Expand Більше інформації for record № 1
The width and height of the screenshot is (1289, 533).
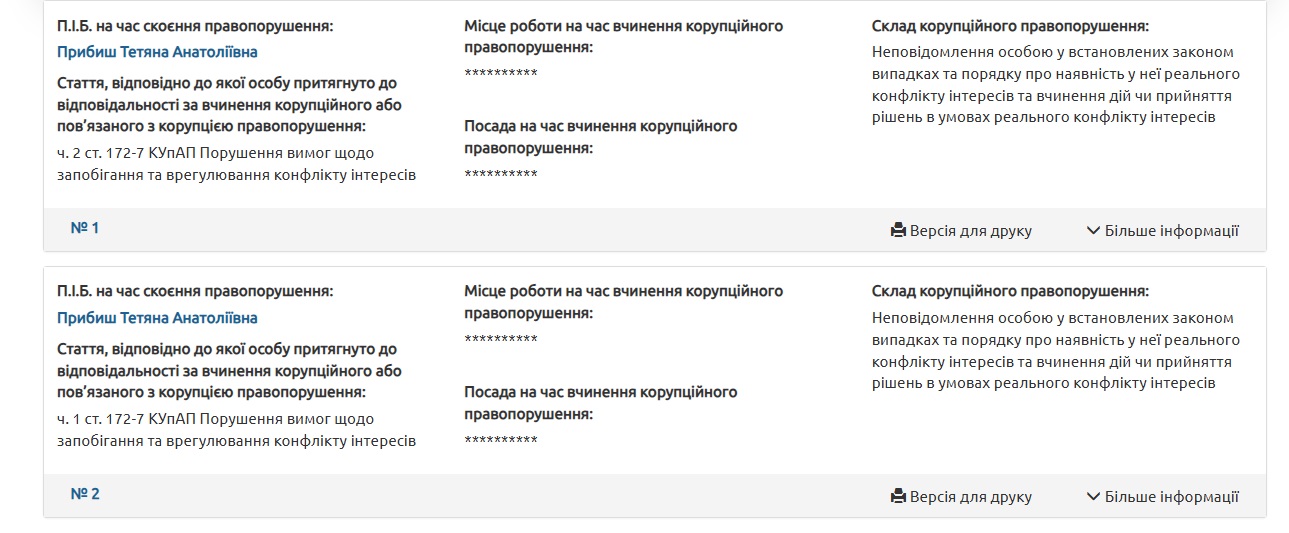point(1163,231)
